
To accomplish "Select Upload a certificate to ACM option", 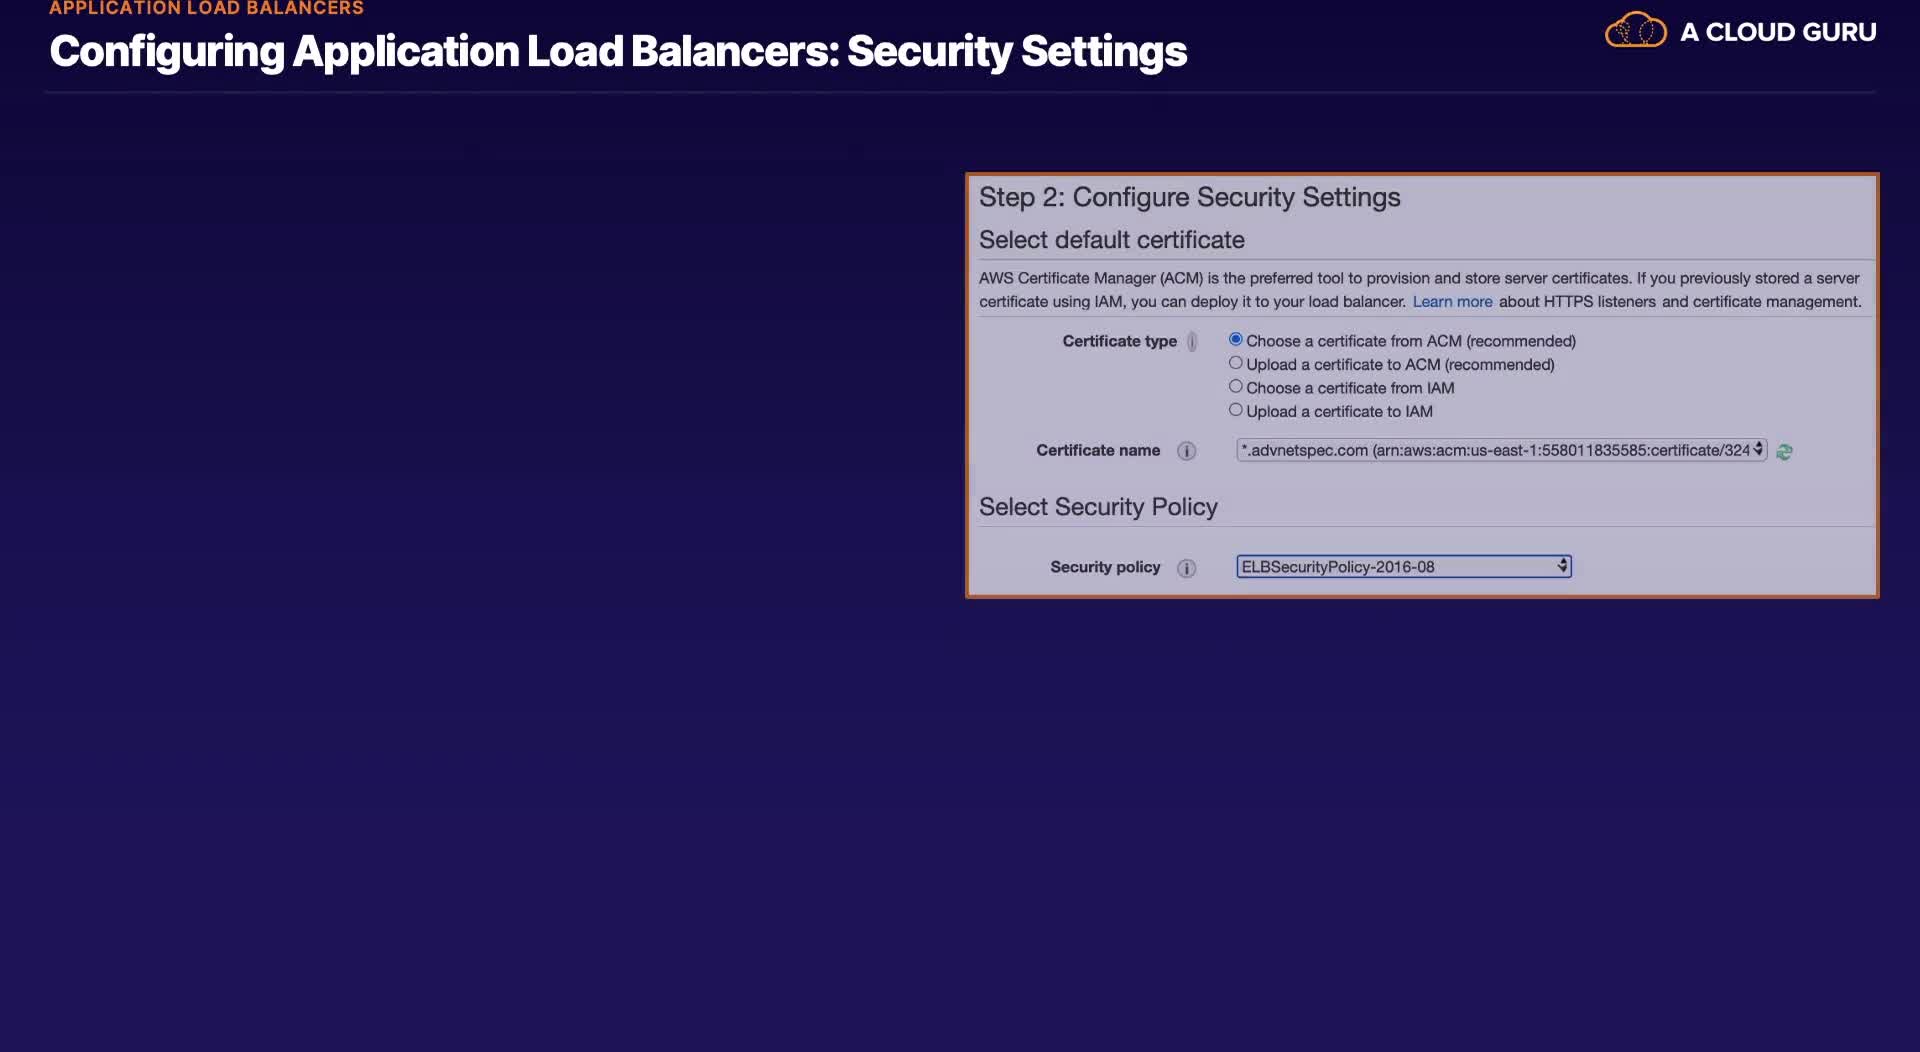I will point(1236,363).
